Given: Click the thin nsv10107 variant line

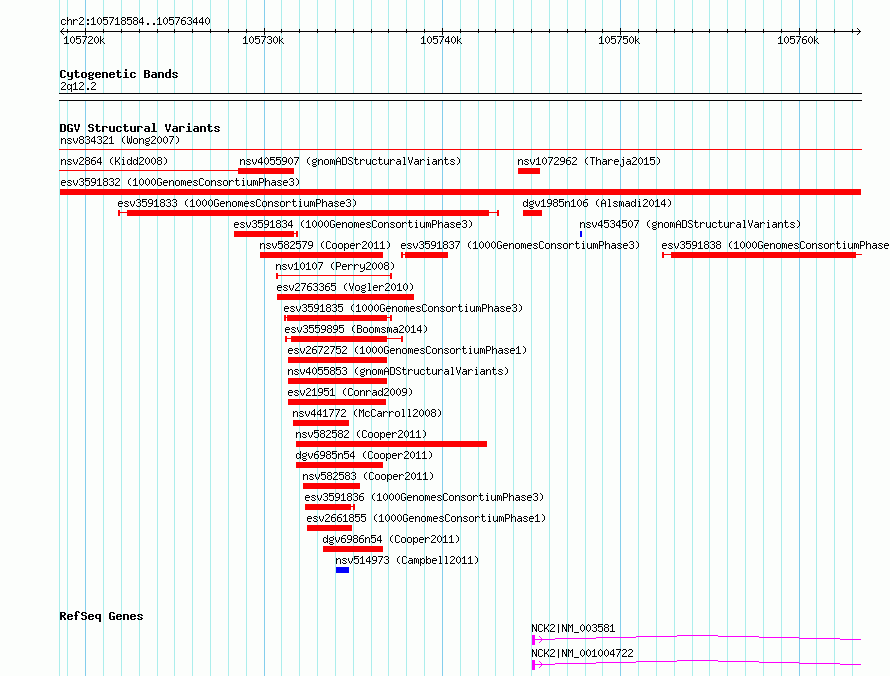Looking at the screenshot, I should (x=334, y=276).
